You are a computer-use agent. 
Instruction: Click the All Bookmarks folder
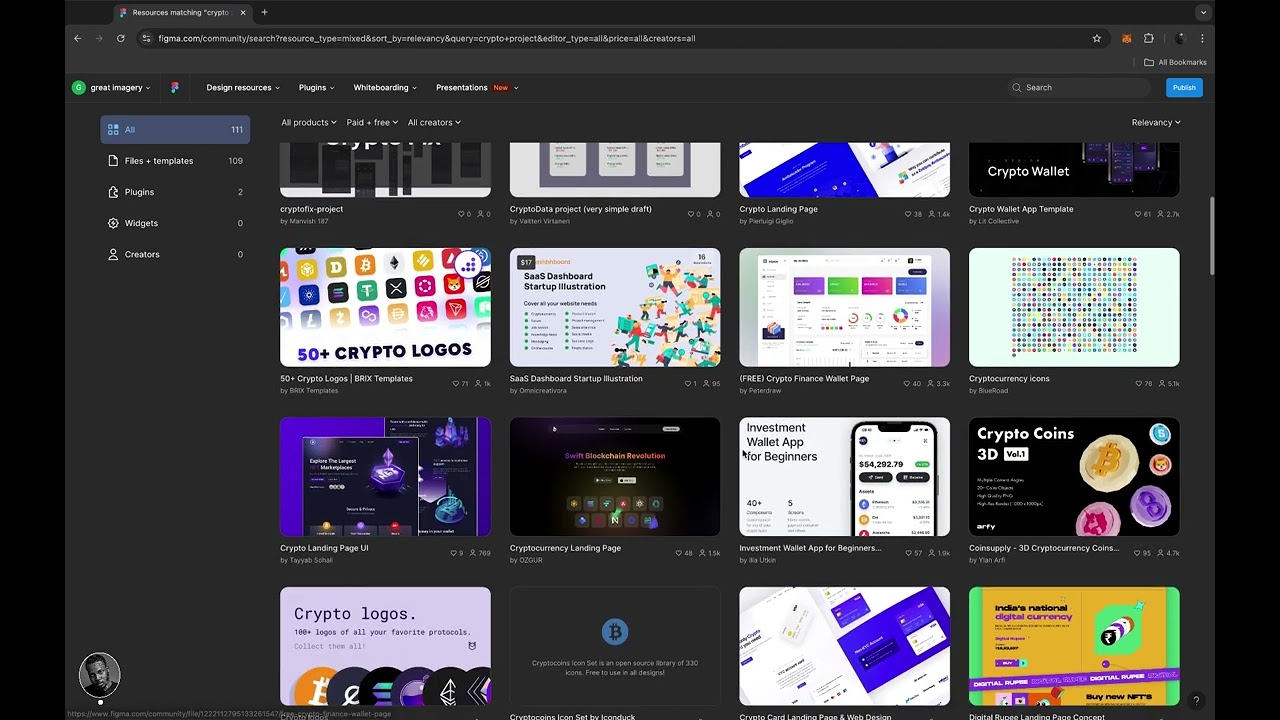(1175, 62)
